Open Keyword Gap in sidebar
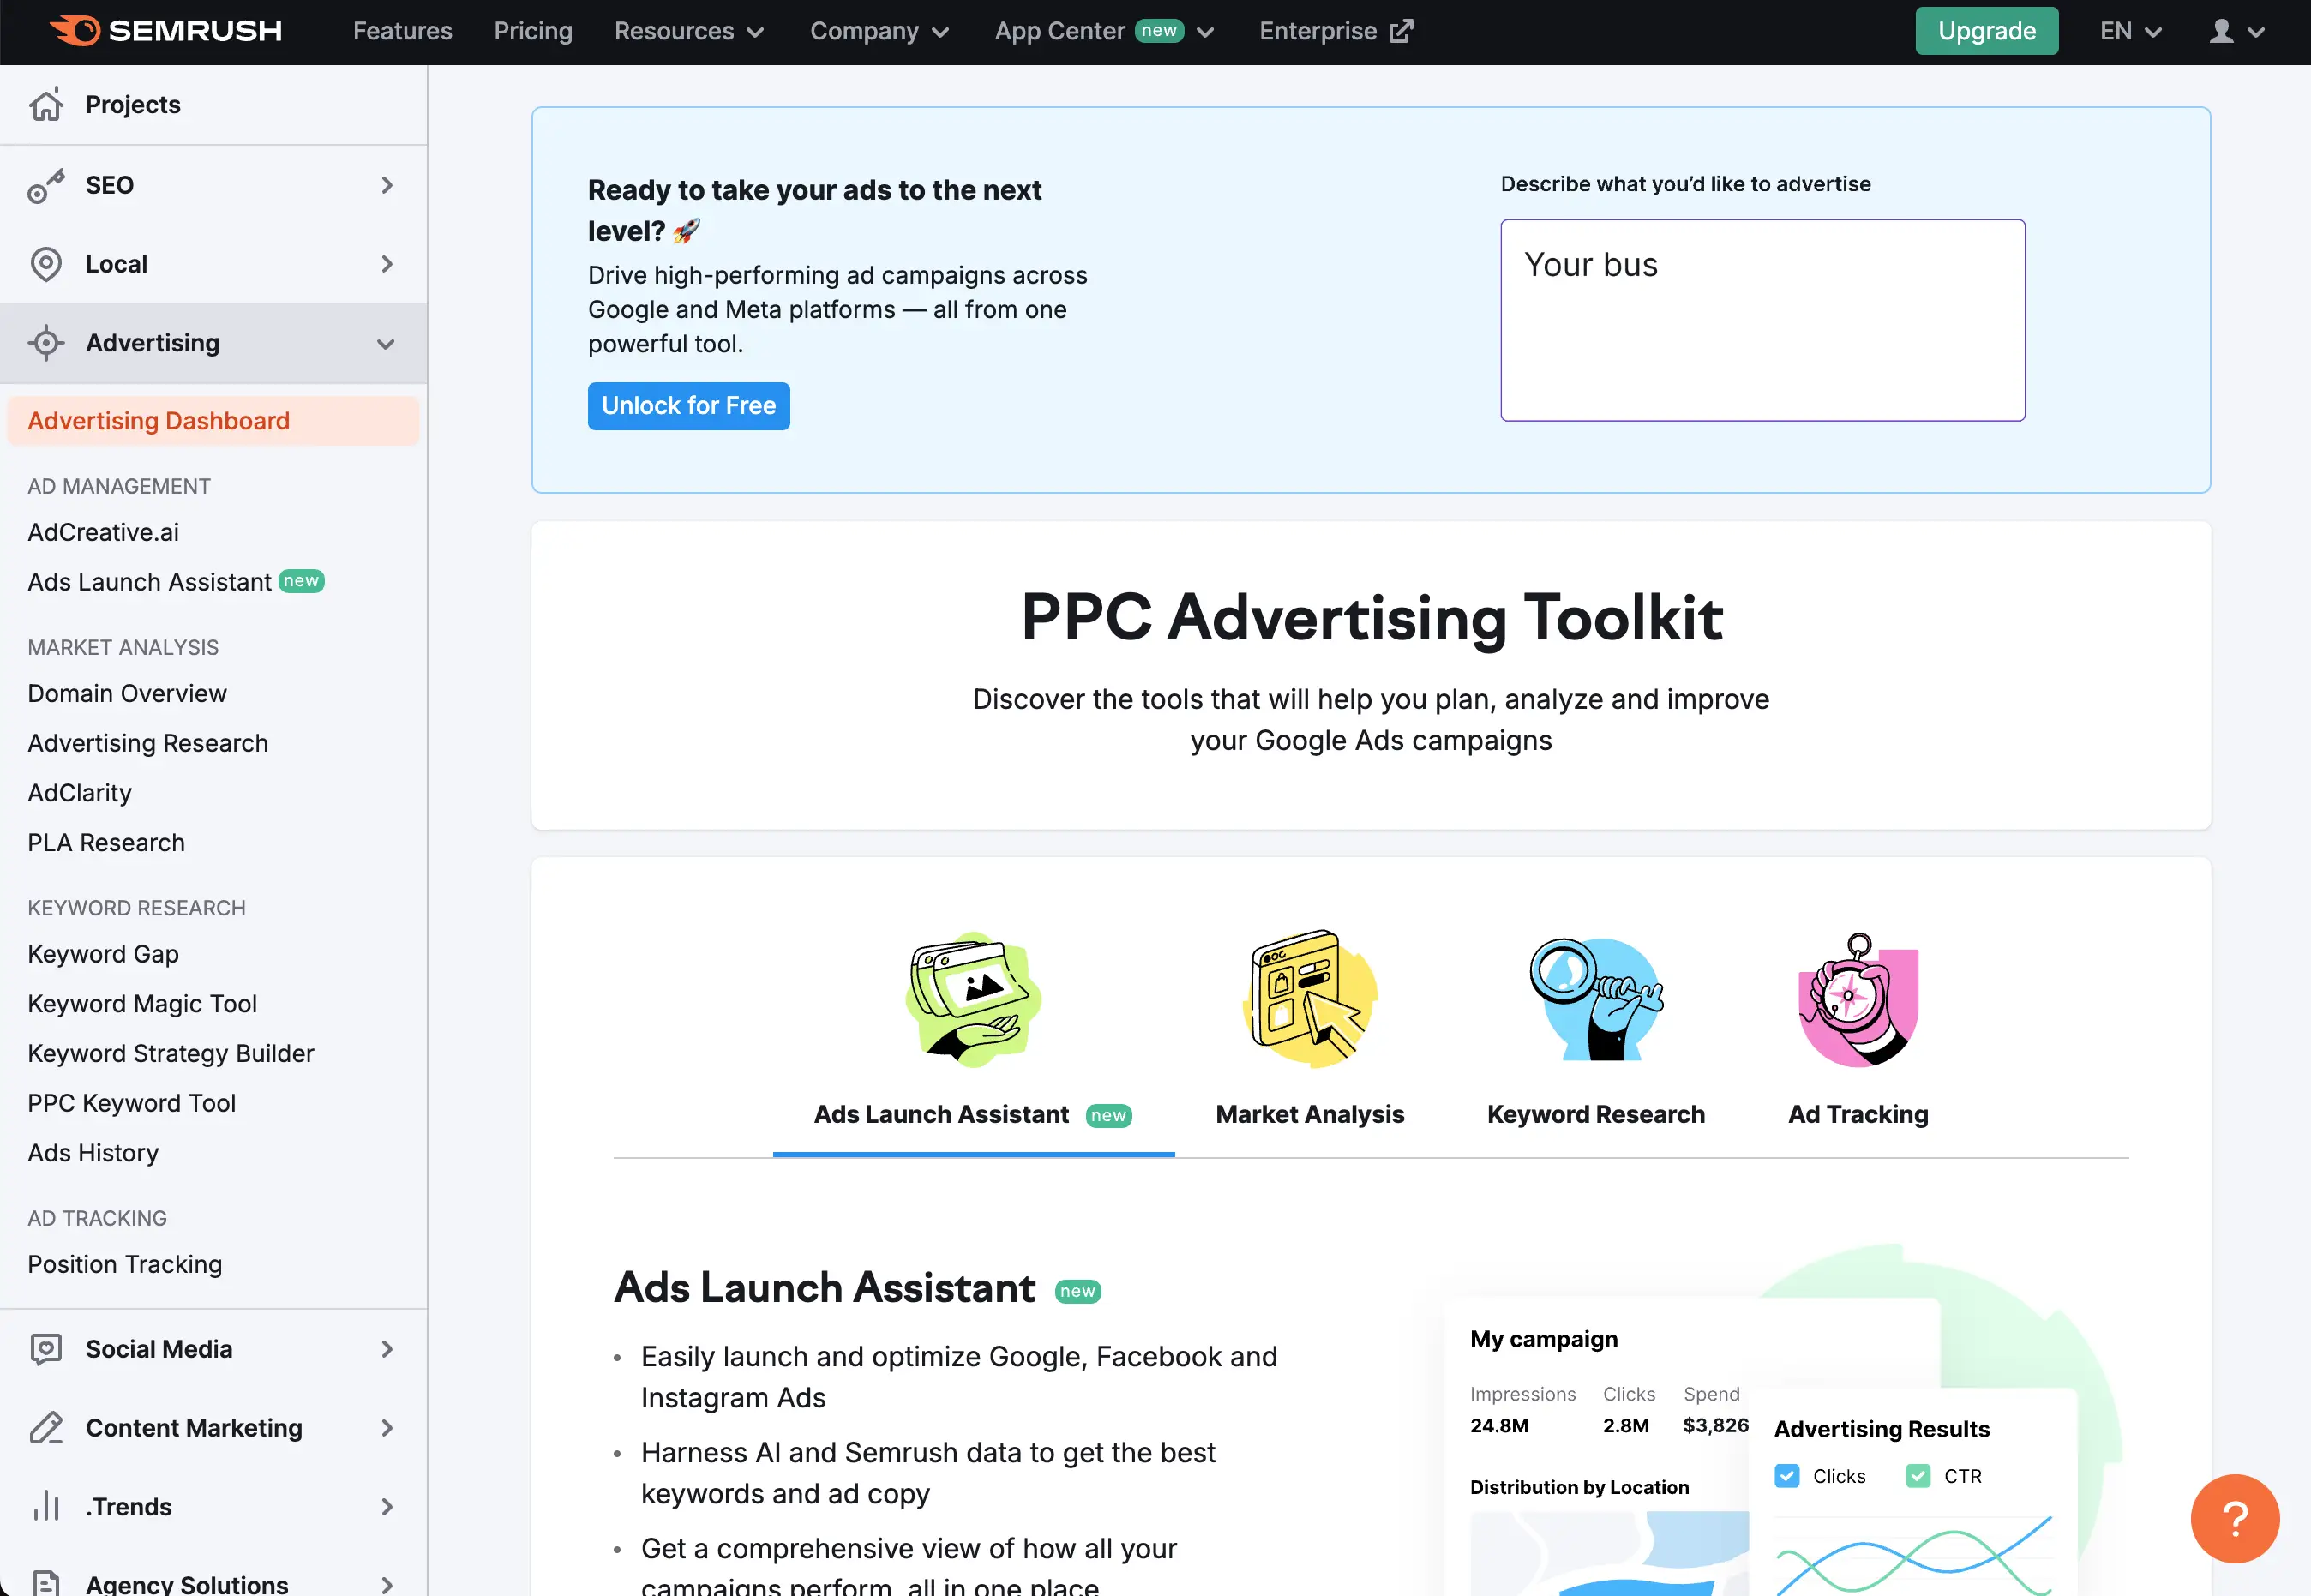 click(103, 954)
